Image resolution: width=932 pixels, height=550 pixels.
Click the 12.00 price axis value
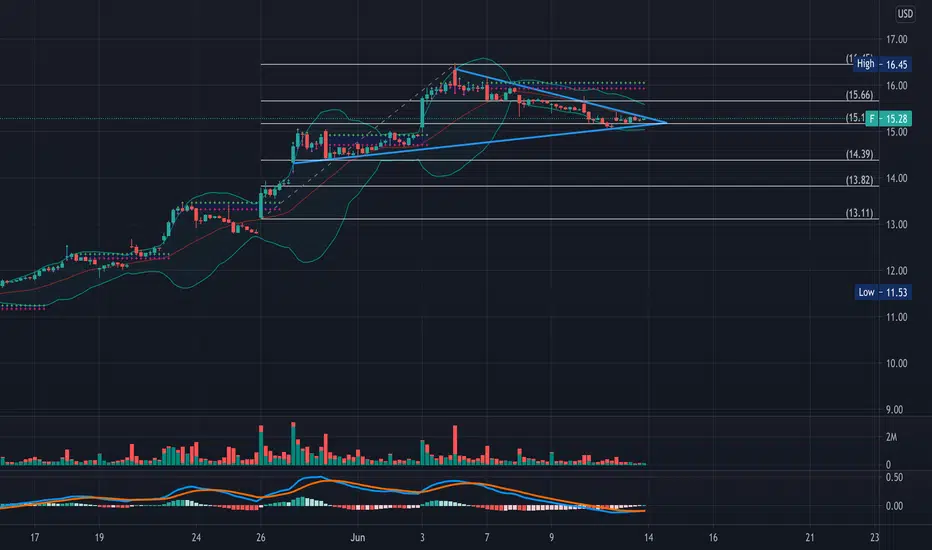pos(896,271)
